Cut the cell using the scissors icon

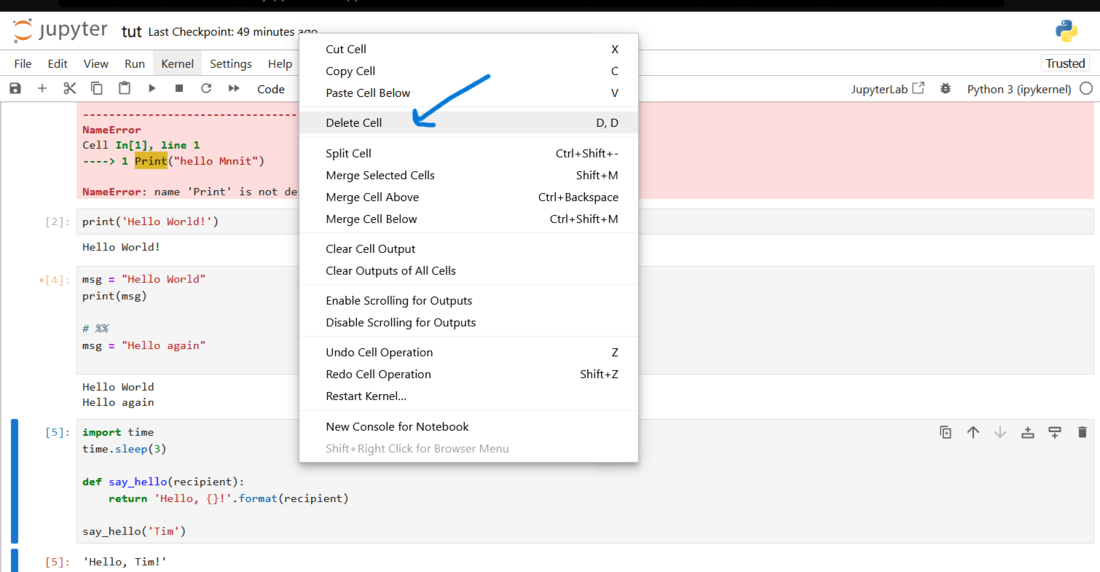pos(69,89)
